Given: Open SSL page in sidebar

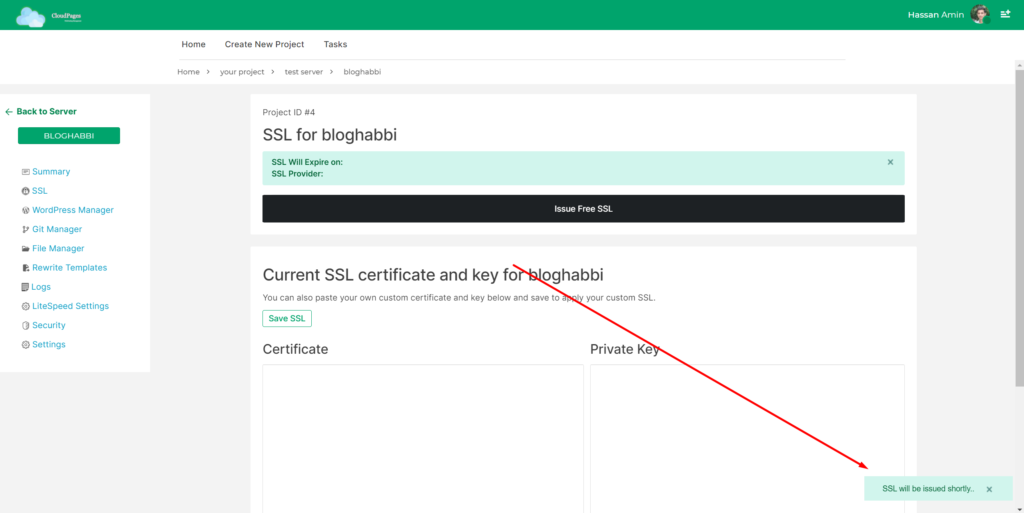Looking at the screenshot, I should 40,191.
